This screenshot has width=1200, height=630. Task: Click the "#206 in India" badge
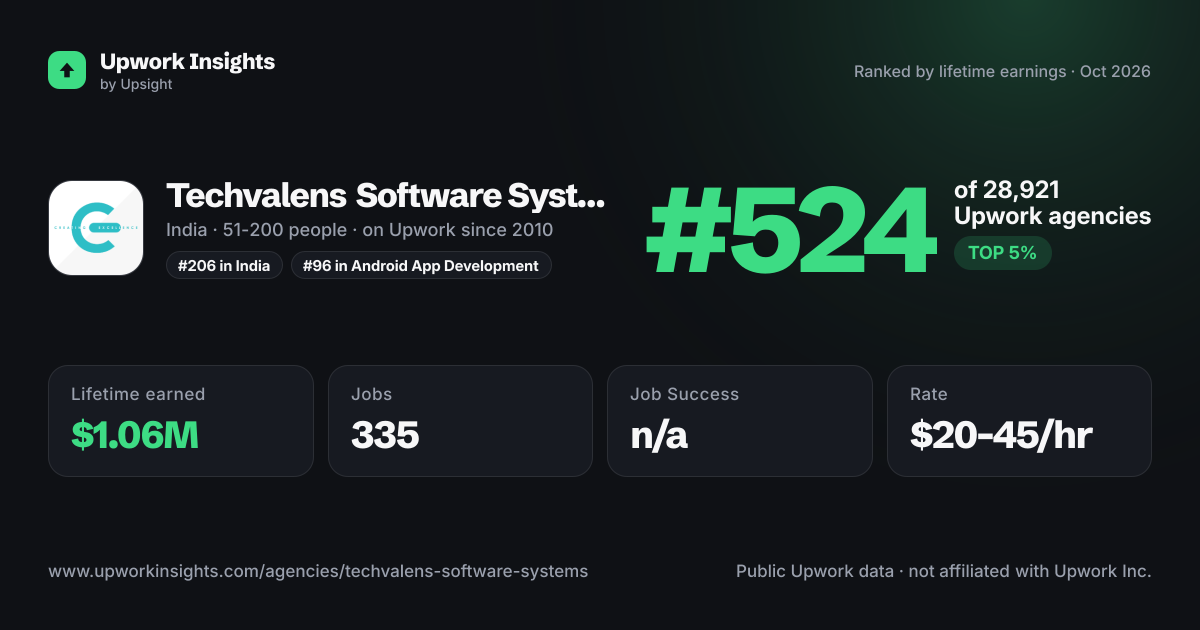[224, 266]
